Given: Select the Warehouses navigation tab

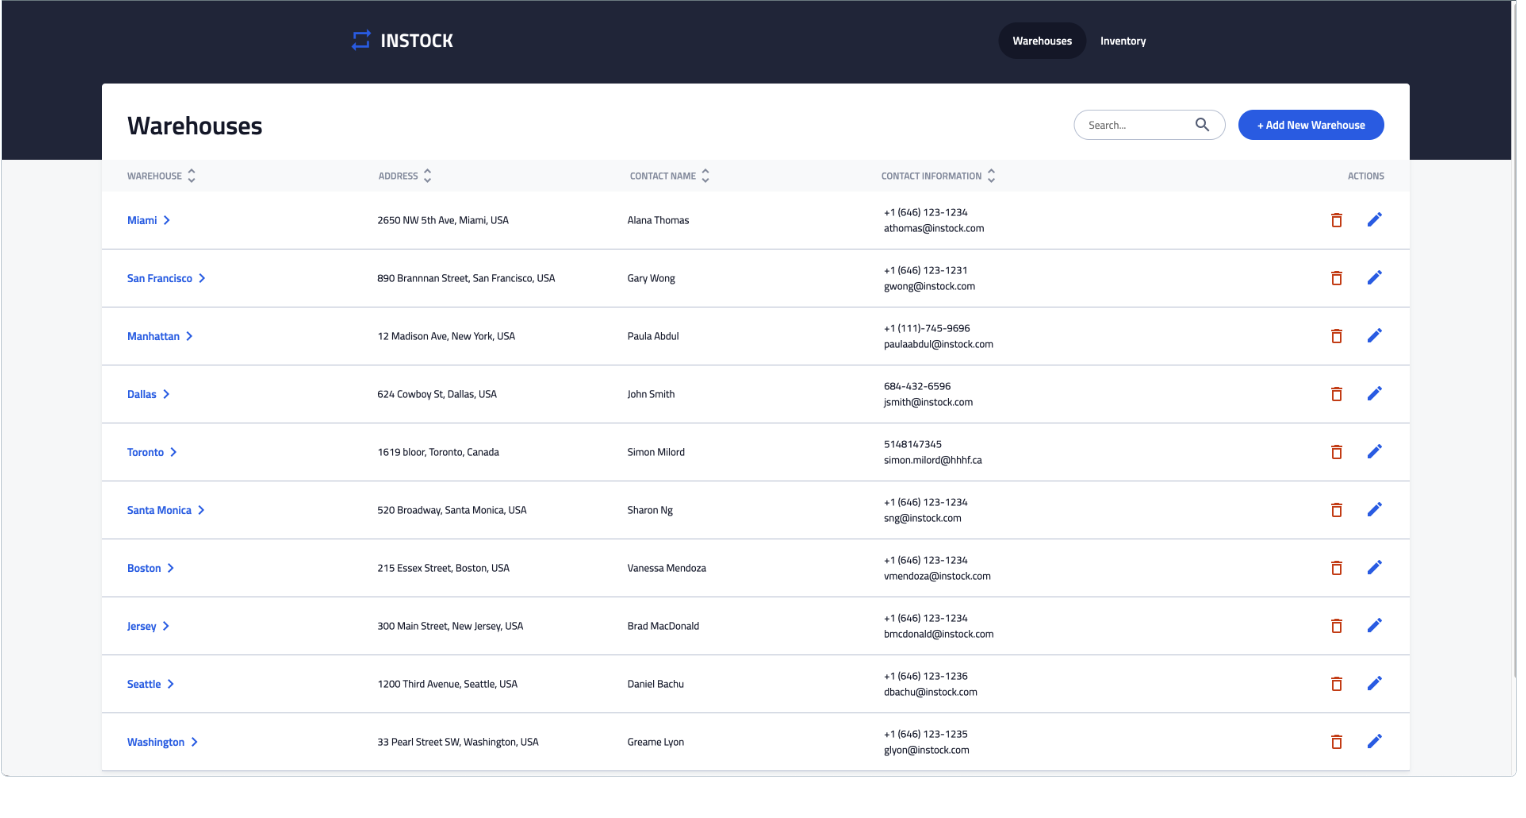Looking at the screenshot, I should coord(1041,41).
